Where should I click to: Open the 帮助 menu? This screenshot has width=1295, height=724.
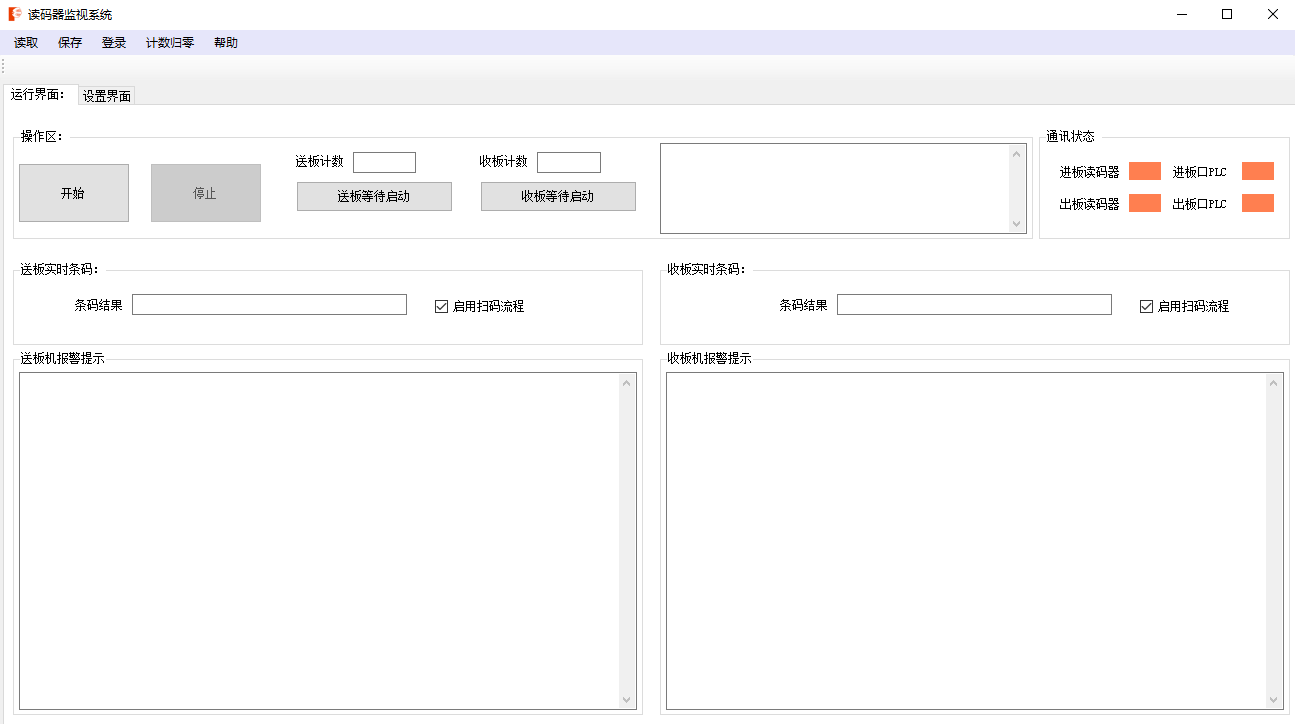226,43
